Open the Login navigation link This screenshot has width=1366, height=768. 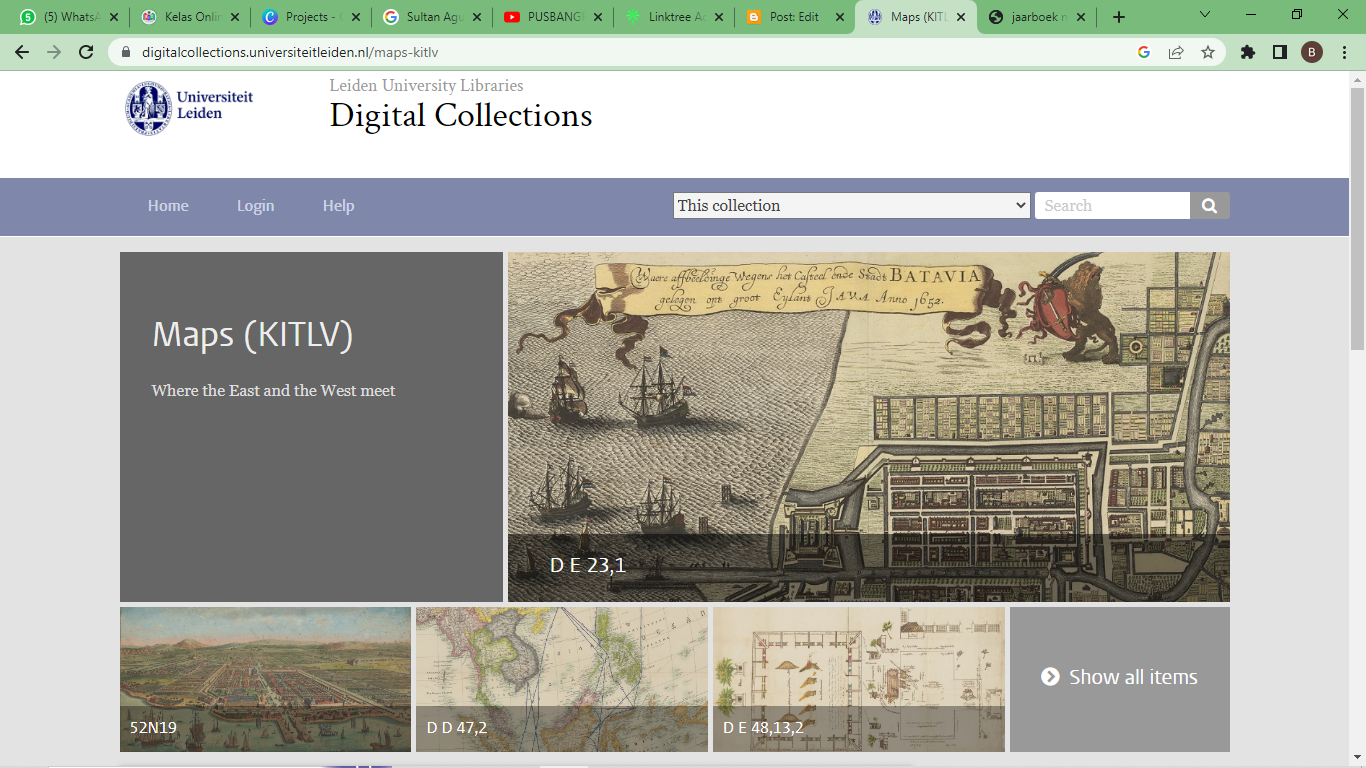(x=255, y=206)
